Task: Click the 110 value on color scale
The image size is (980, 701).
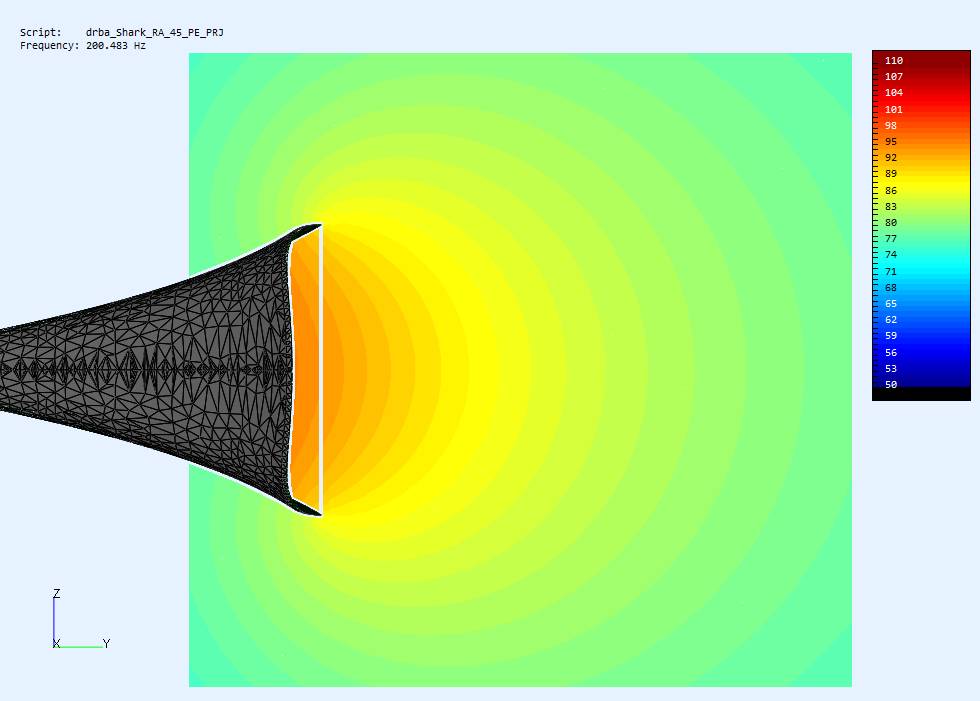Action: pos(894,61)
